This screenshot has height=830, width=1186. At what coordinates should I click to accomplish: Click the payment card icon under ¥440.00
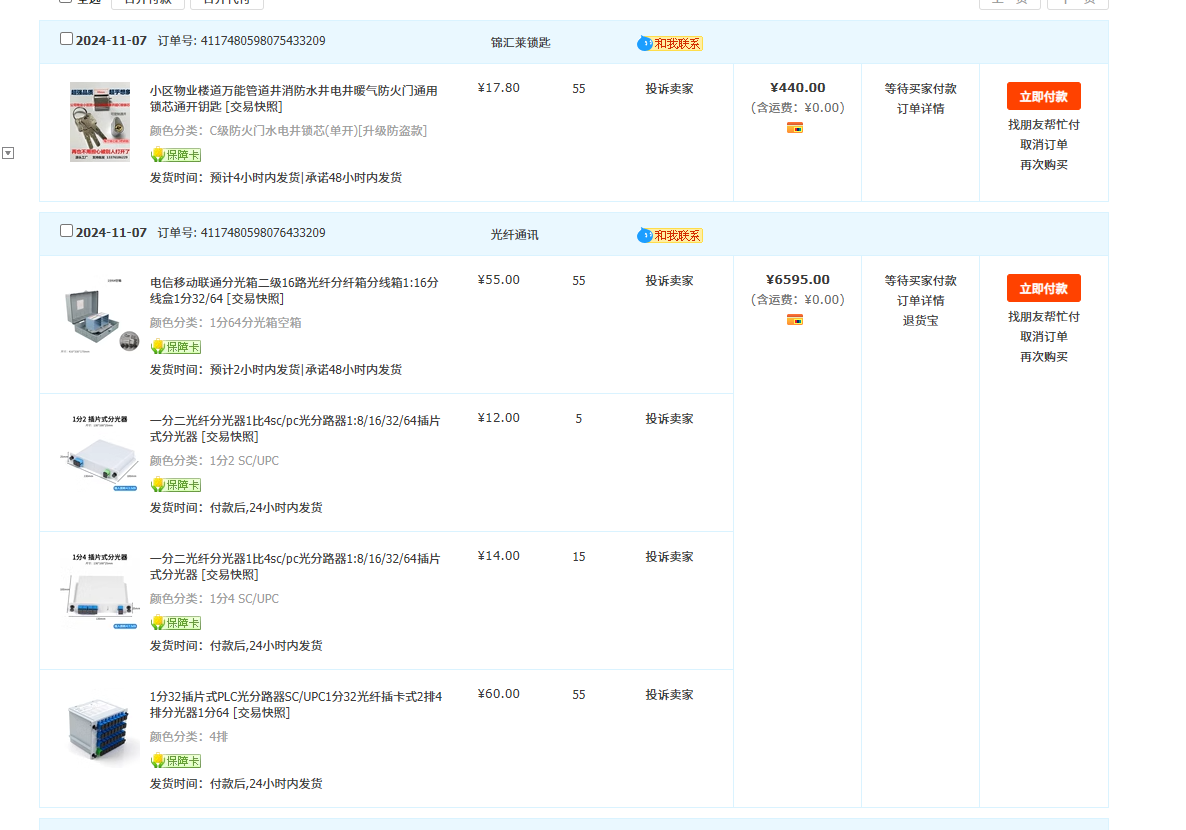click(x=795, y=128)
